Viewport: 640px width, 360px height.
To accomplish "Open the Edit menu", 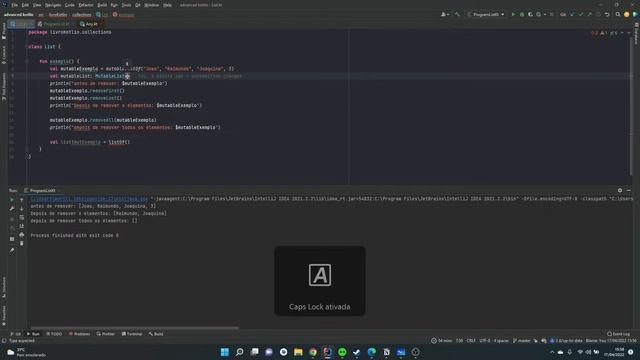I will tap(25, 5).
